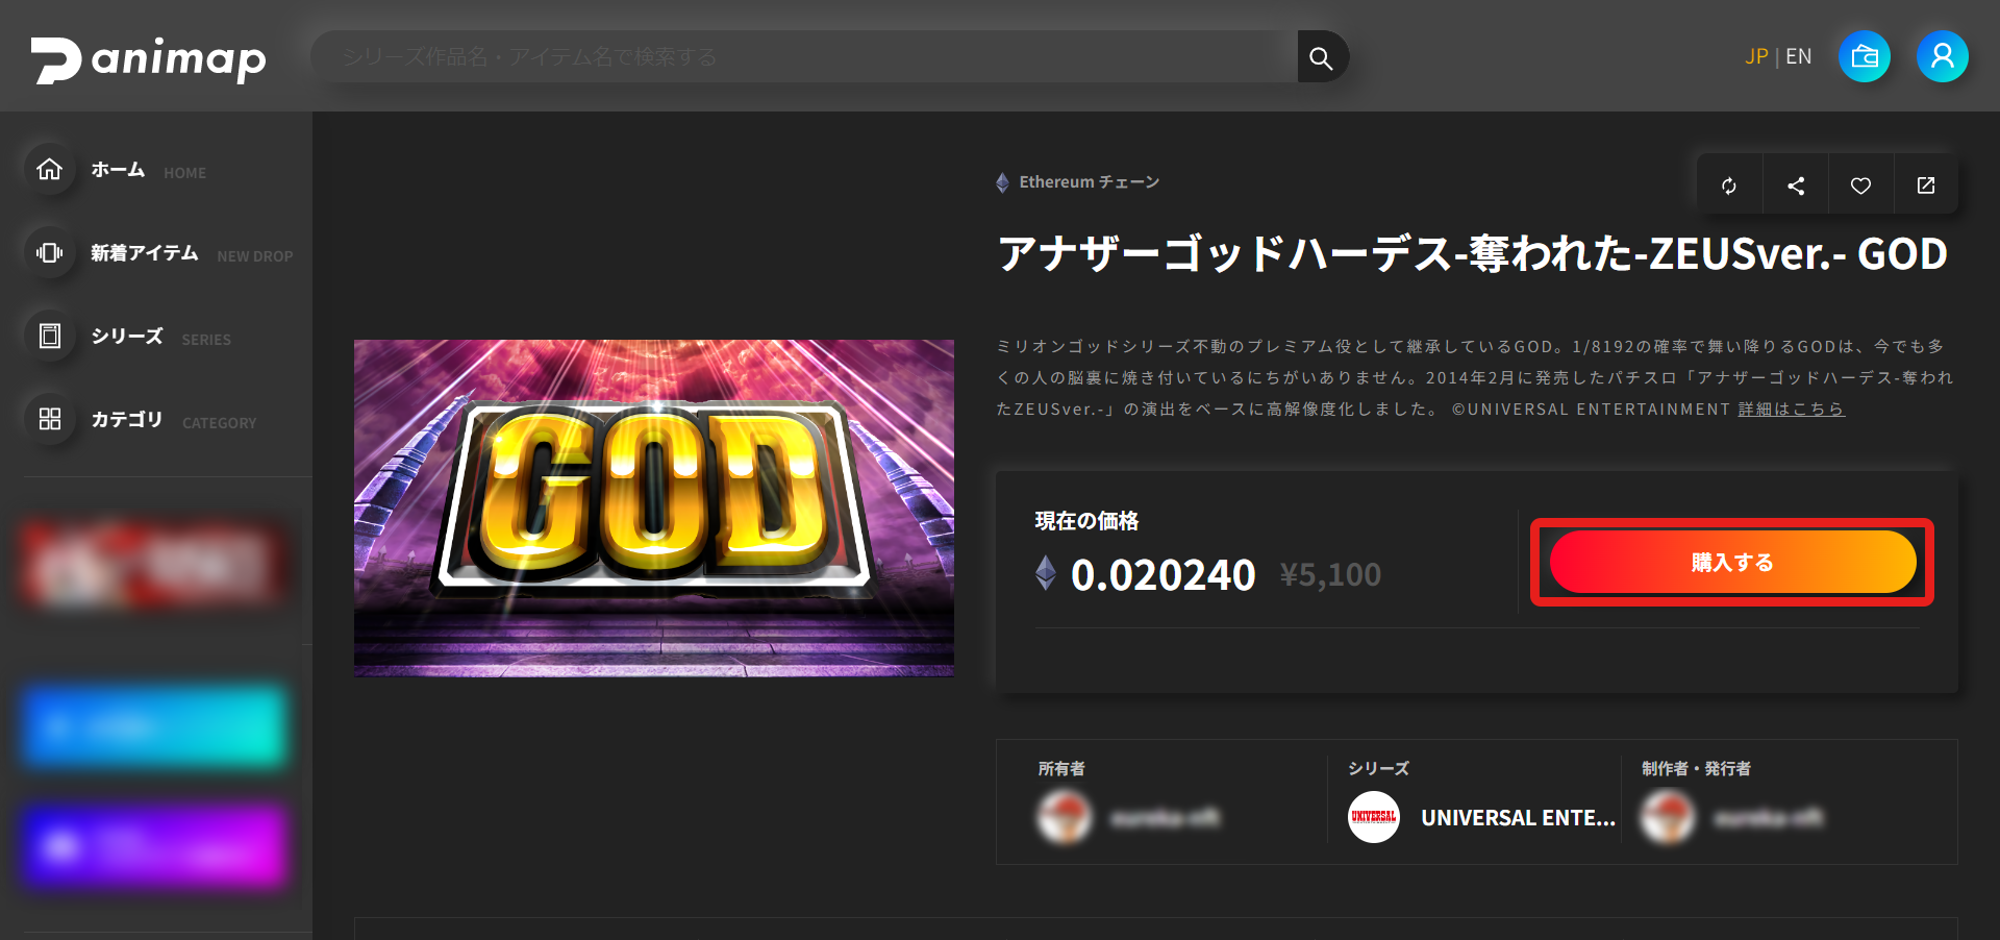
Task: Click the UNIVERSAL ENTE... series link
Action: pyautogui.click(x=1518, y=818)
